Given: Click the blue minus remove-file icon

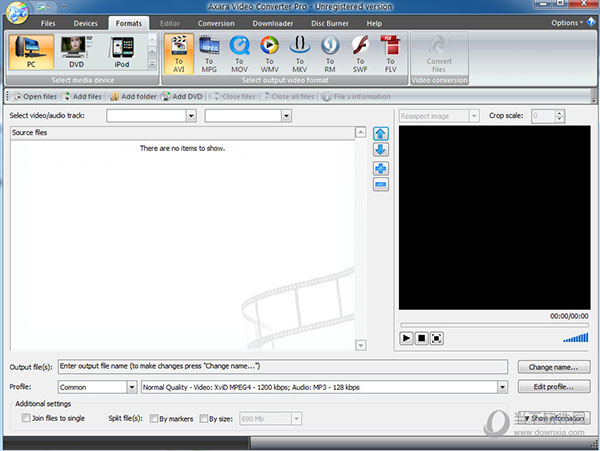Looking at the screenshot, I should click(x=380, y=184).
